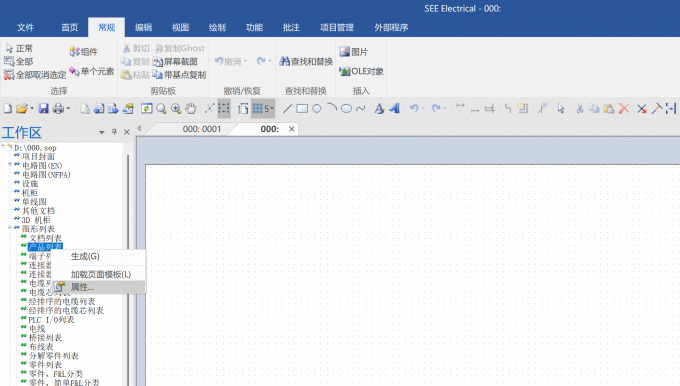The height and width of the screenshot is (386, 680).
Task: Open file with the folder icon
Action: pos(21,108)
